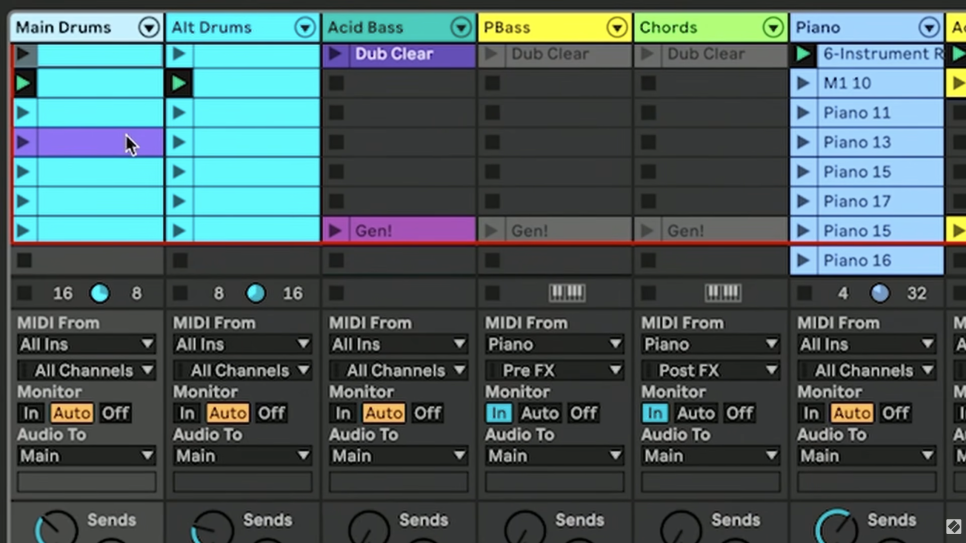
Task: Open the Alt Drums track title menu arrow
Action: pos(304,28)
